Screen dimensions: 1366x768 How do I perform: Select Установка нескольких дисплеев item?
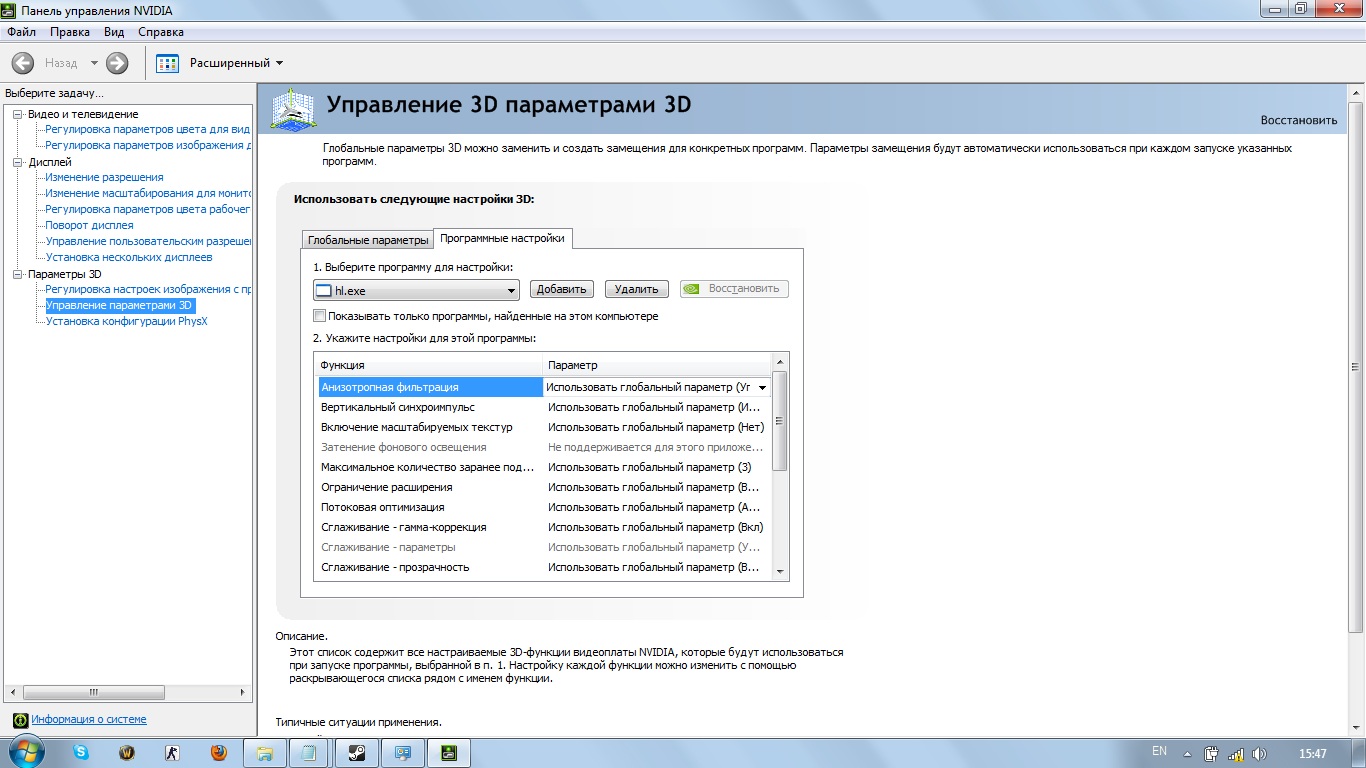click(x=129, y=258)
